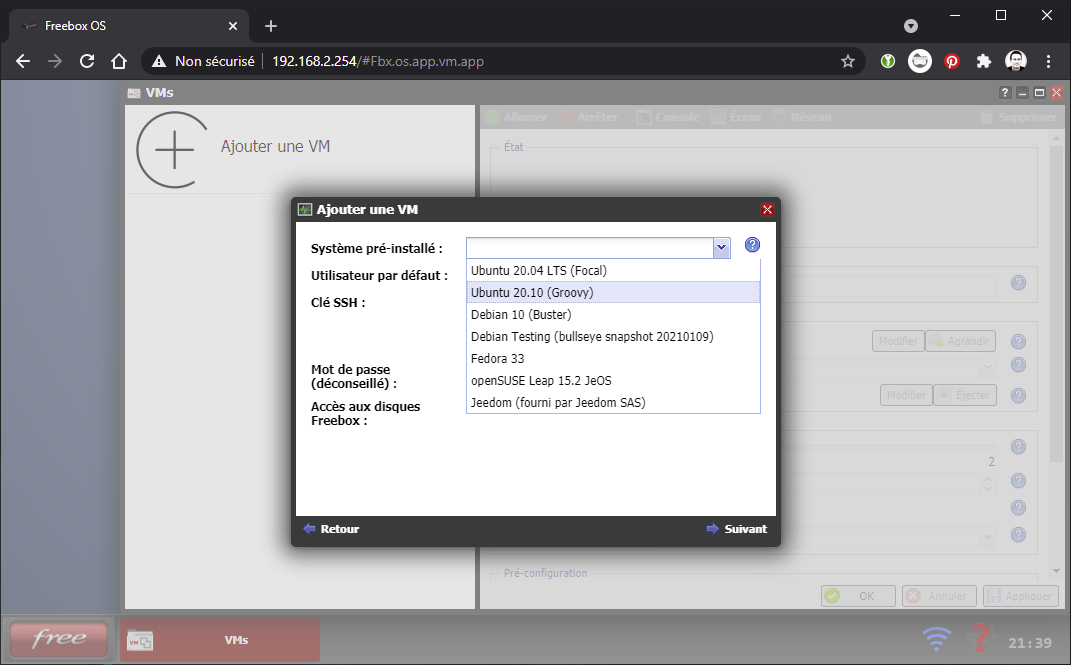Click the browser home icon
The height and width of the screenshot is (665, 1071).
coord(119,61)
